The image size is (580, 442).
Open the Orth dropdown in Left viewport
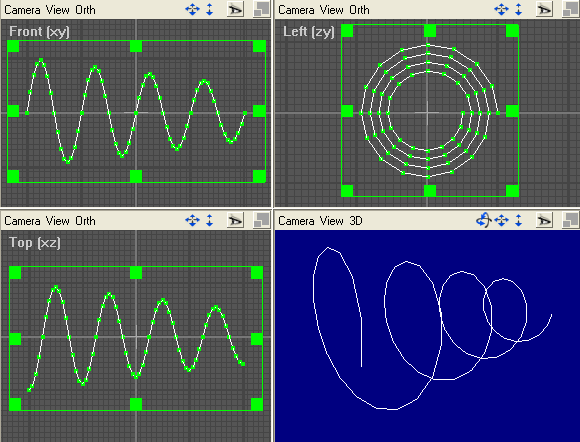point(359,10)
